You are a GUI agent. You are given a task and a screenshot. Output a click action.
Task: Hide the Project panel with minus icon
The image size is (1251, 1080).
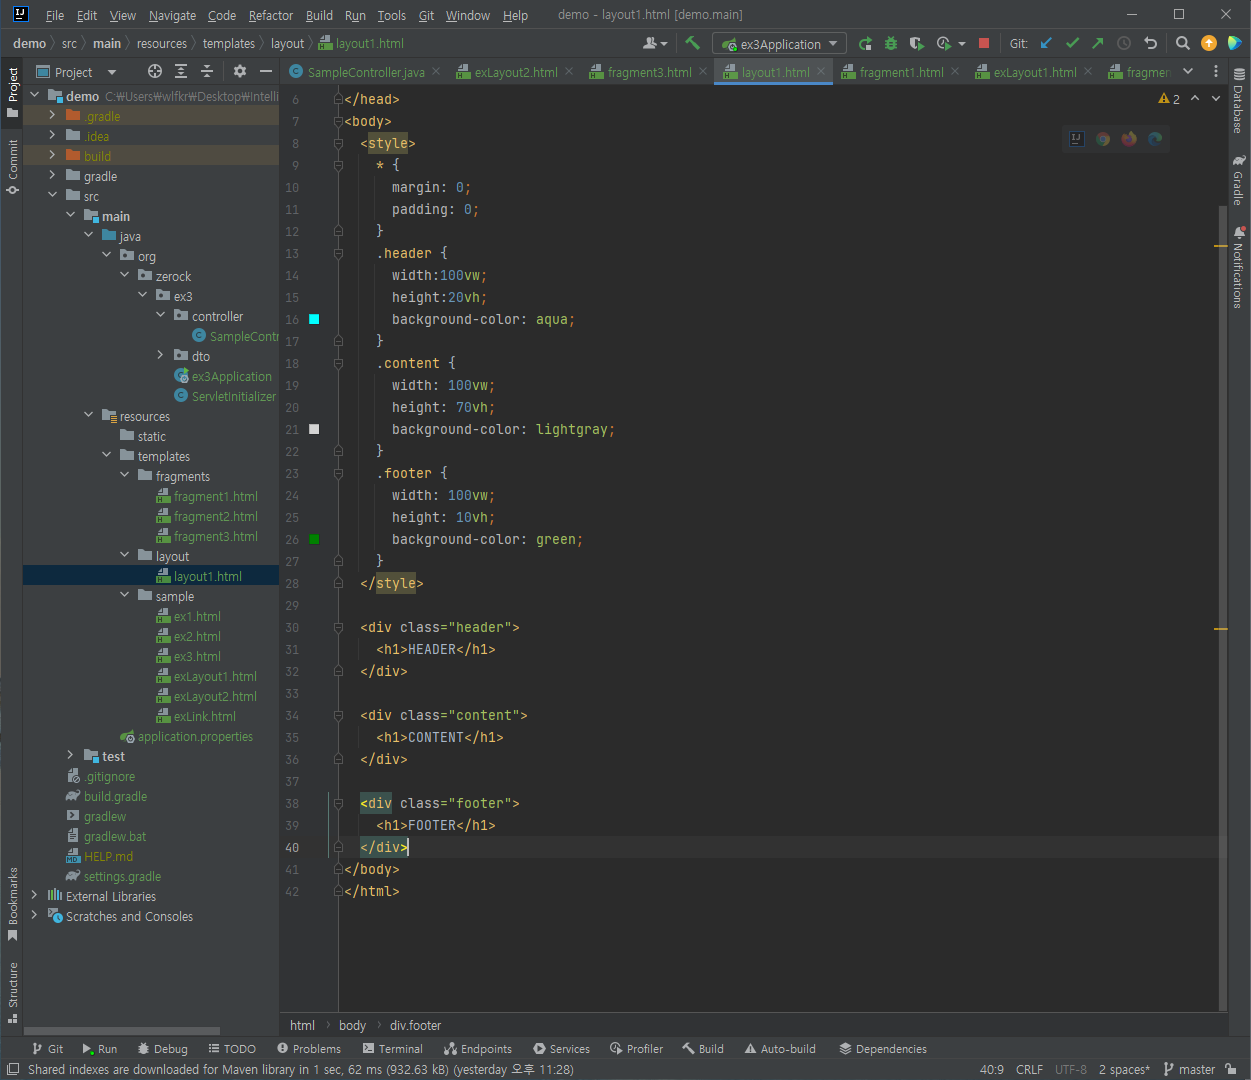coord(266,71)
